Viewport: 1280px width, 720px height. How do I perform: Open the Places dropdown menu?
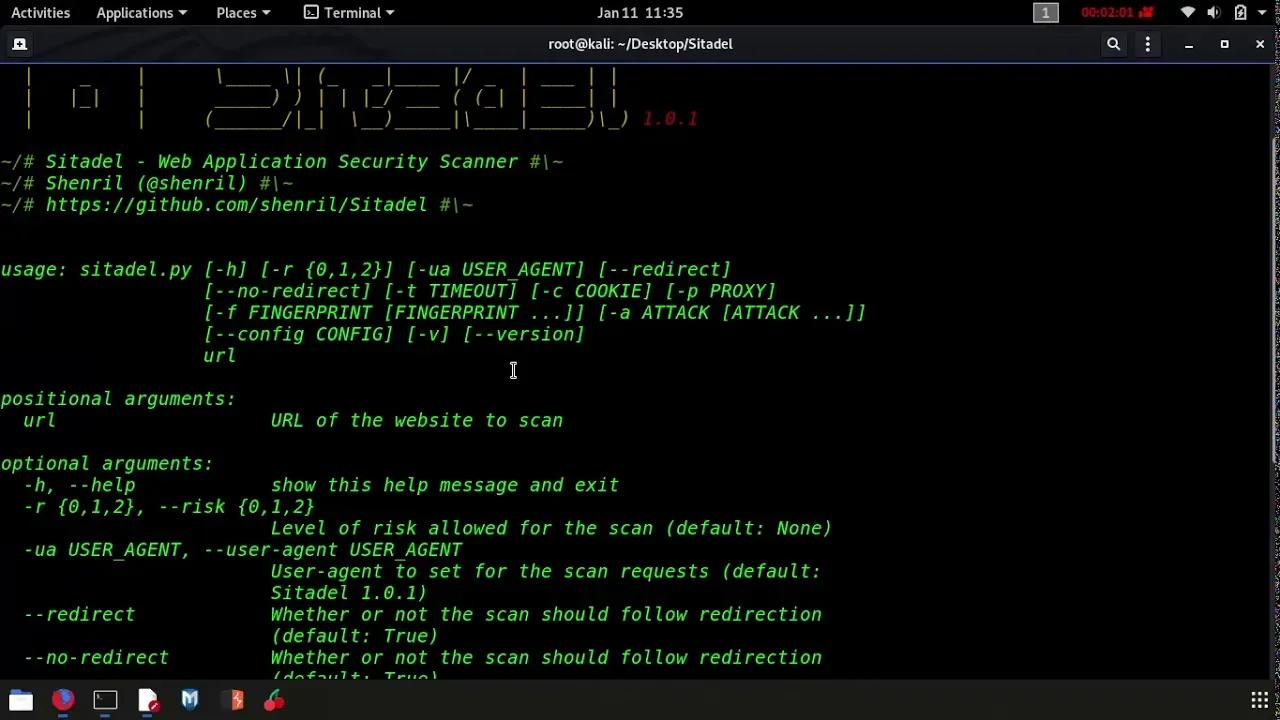(x=243, y=12)
